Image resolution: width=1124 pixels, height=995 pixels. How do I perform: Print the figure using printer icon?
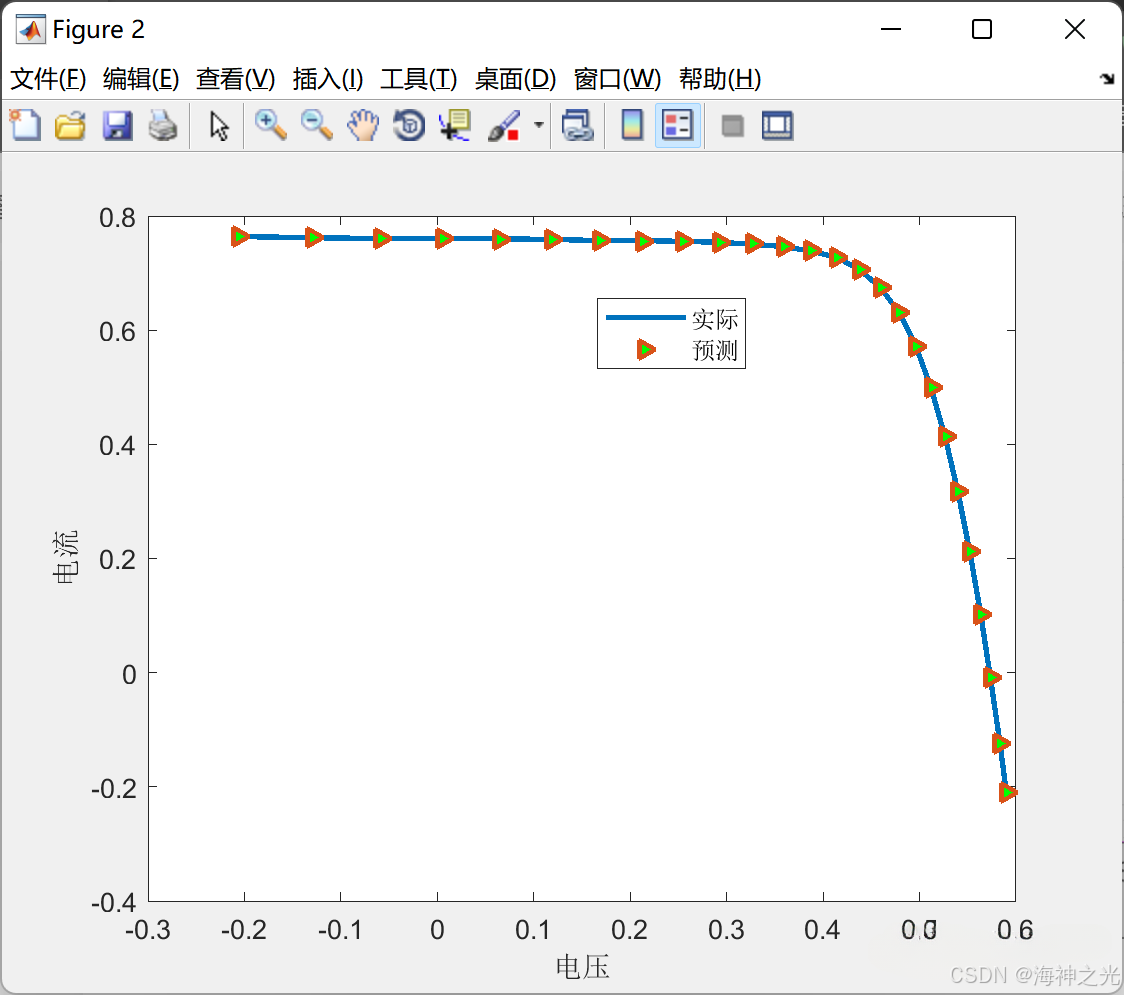click(x=163, y=125)
